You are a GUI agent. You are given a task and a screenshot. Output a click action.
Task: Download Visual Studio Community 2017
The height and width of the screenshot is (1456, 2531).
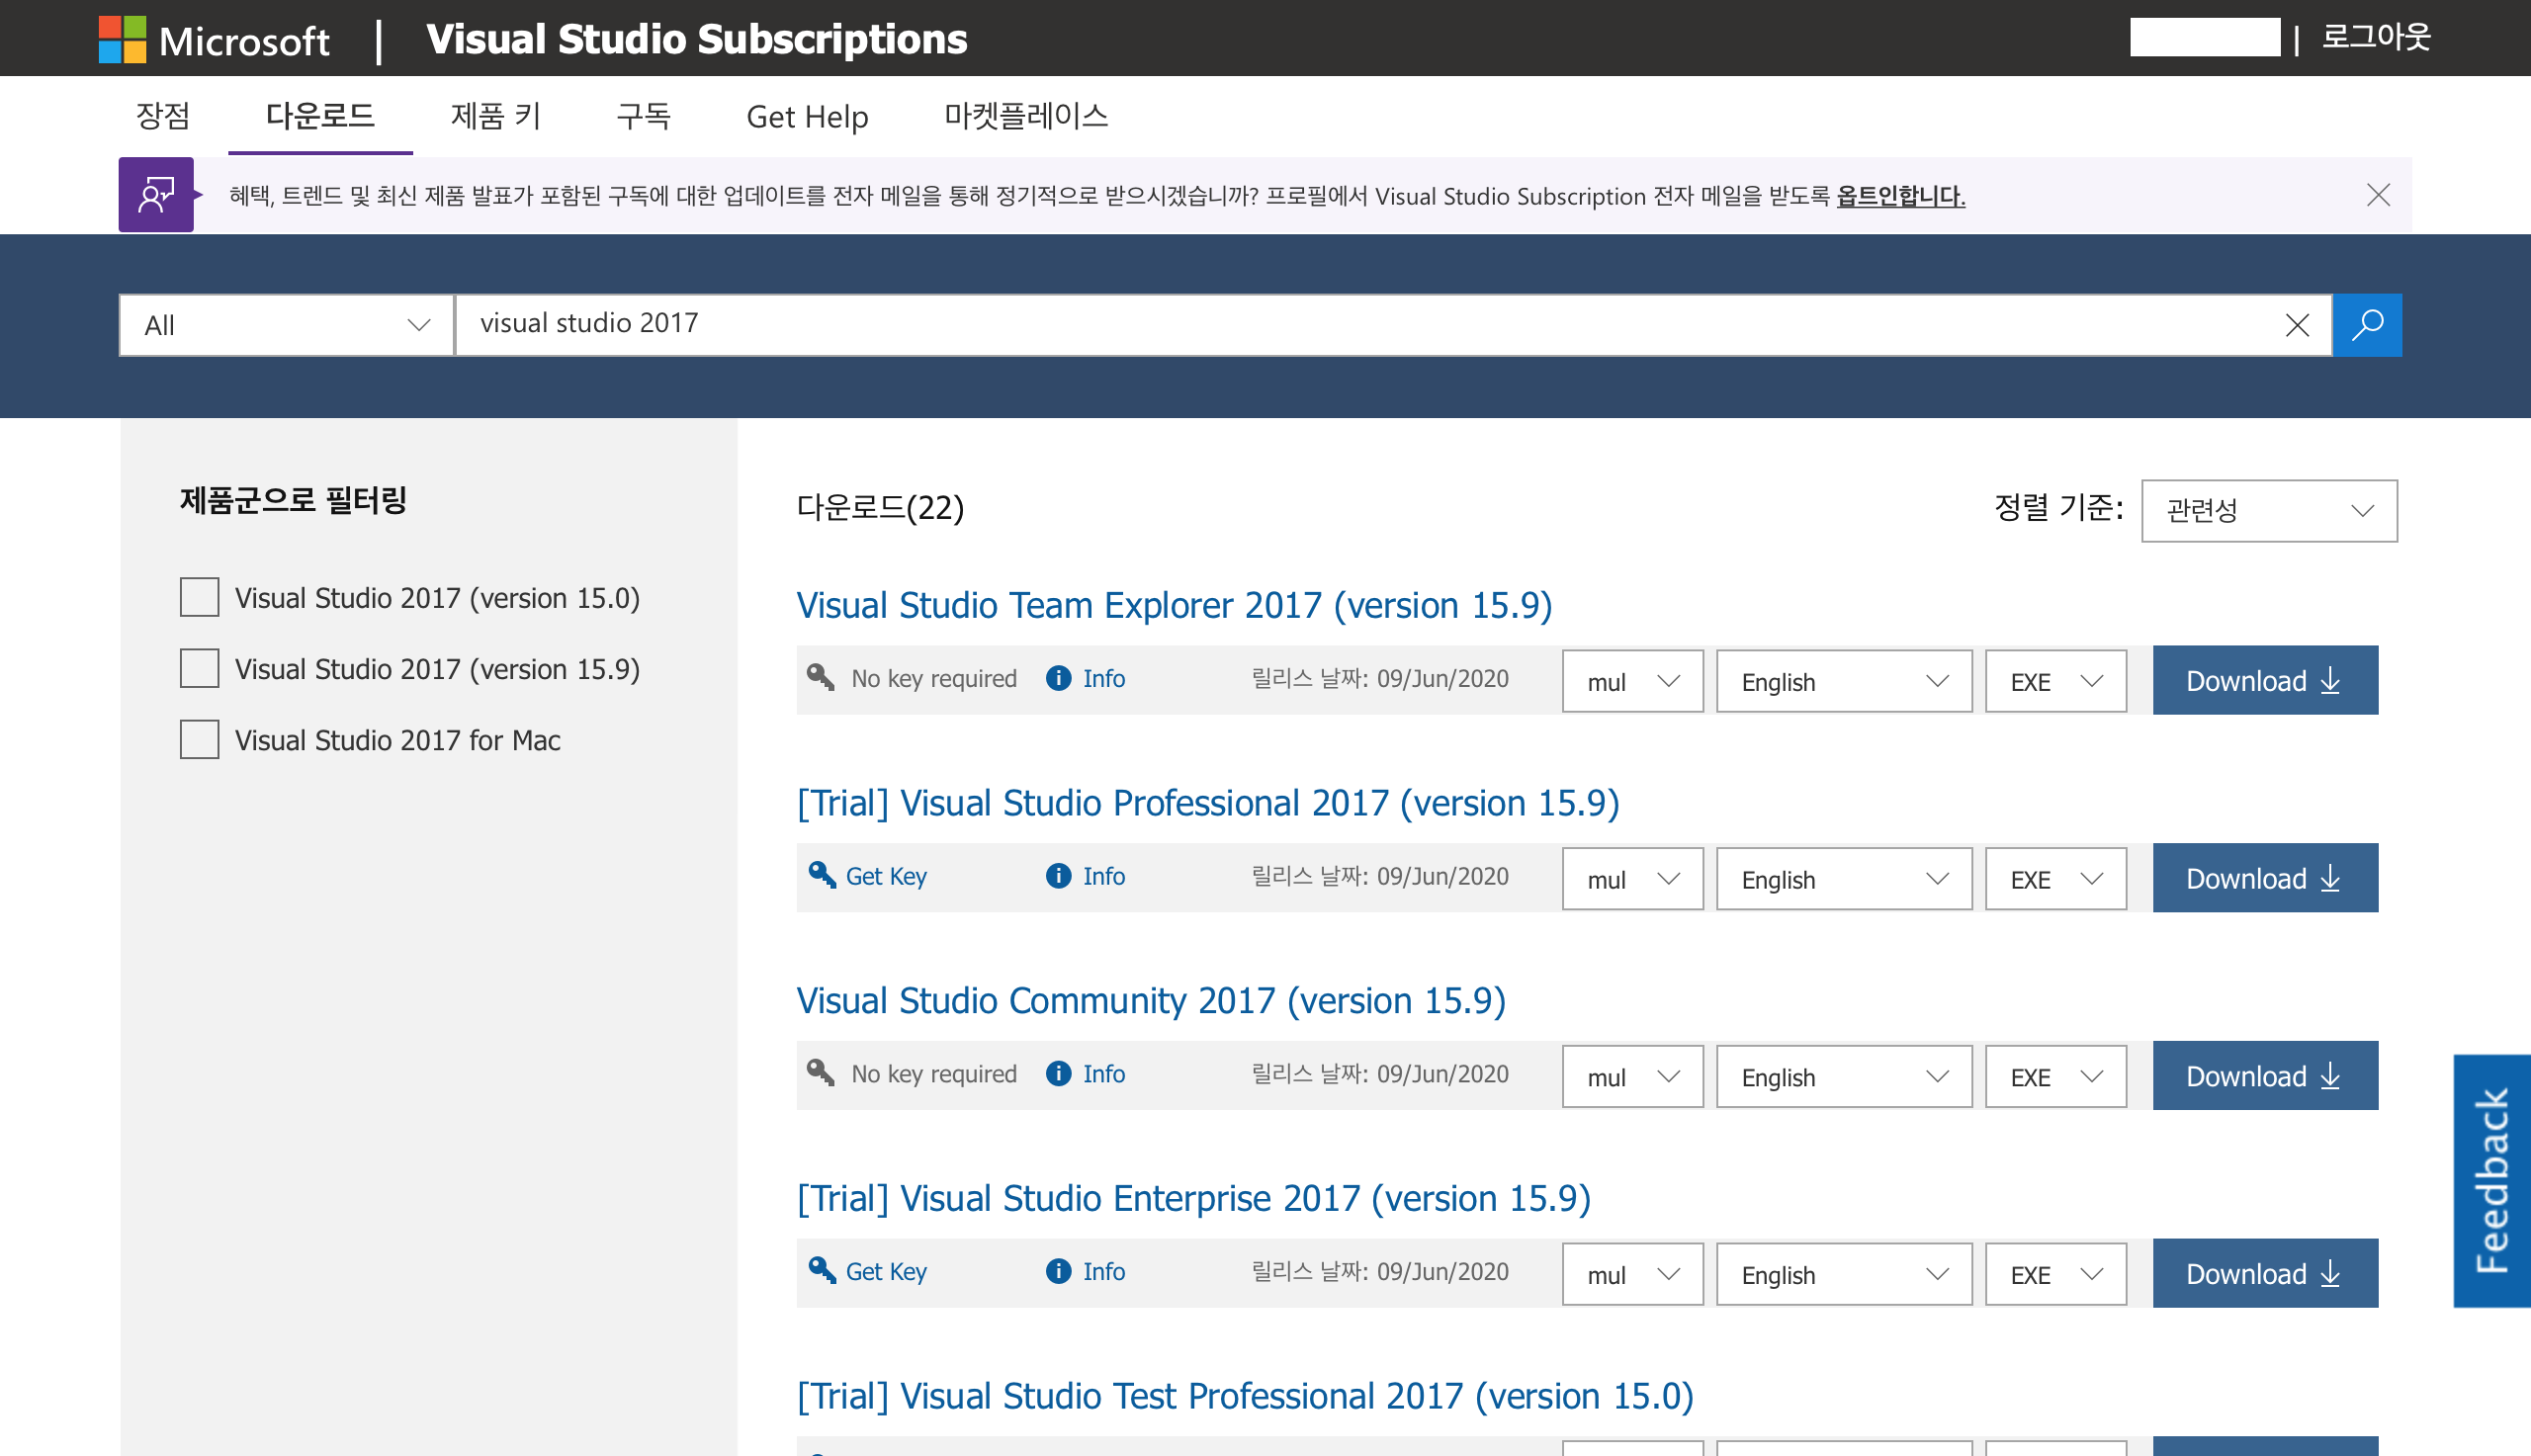[x=2264, y=1076]
